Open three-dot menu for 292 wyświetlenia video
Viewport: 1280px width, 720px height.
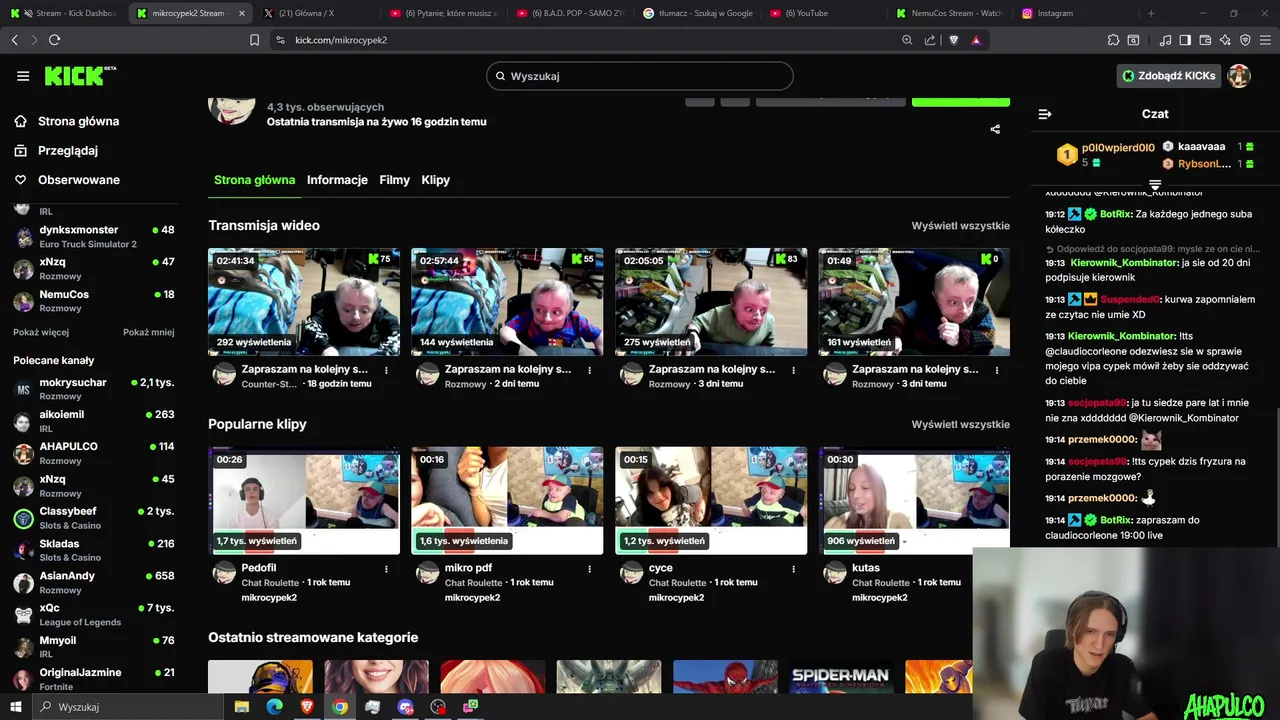click(x=386, y=370)
